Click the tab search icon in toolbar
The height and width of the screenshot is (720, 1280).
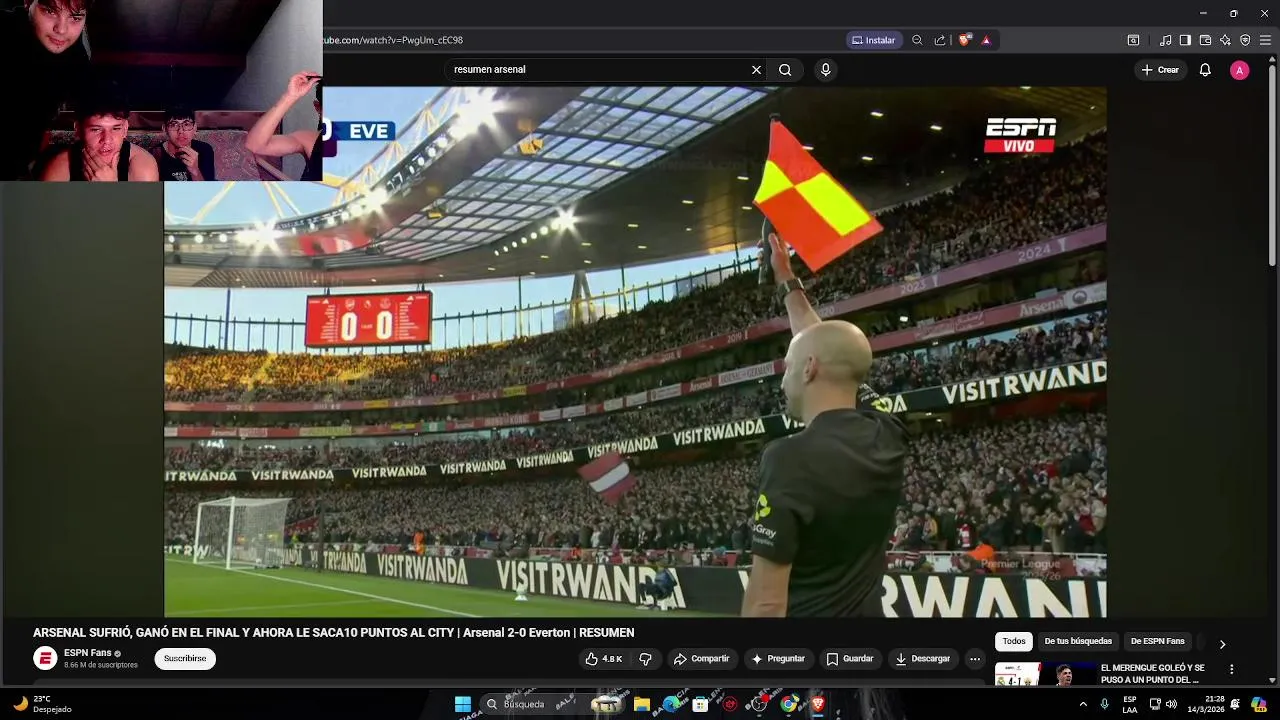pos(1133,40)
